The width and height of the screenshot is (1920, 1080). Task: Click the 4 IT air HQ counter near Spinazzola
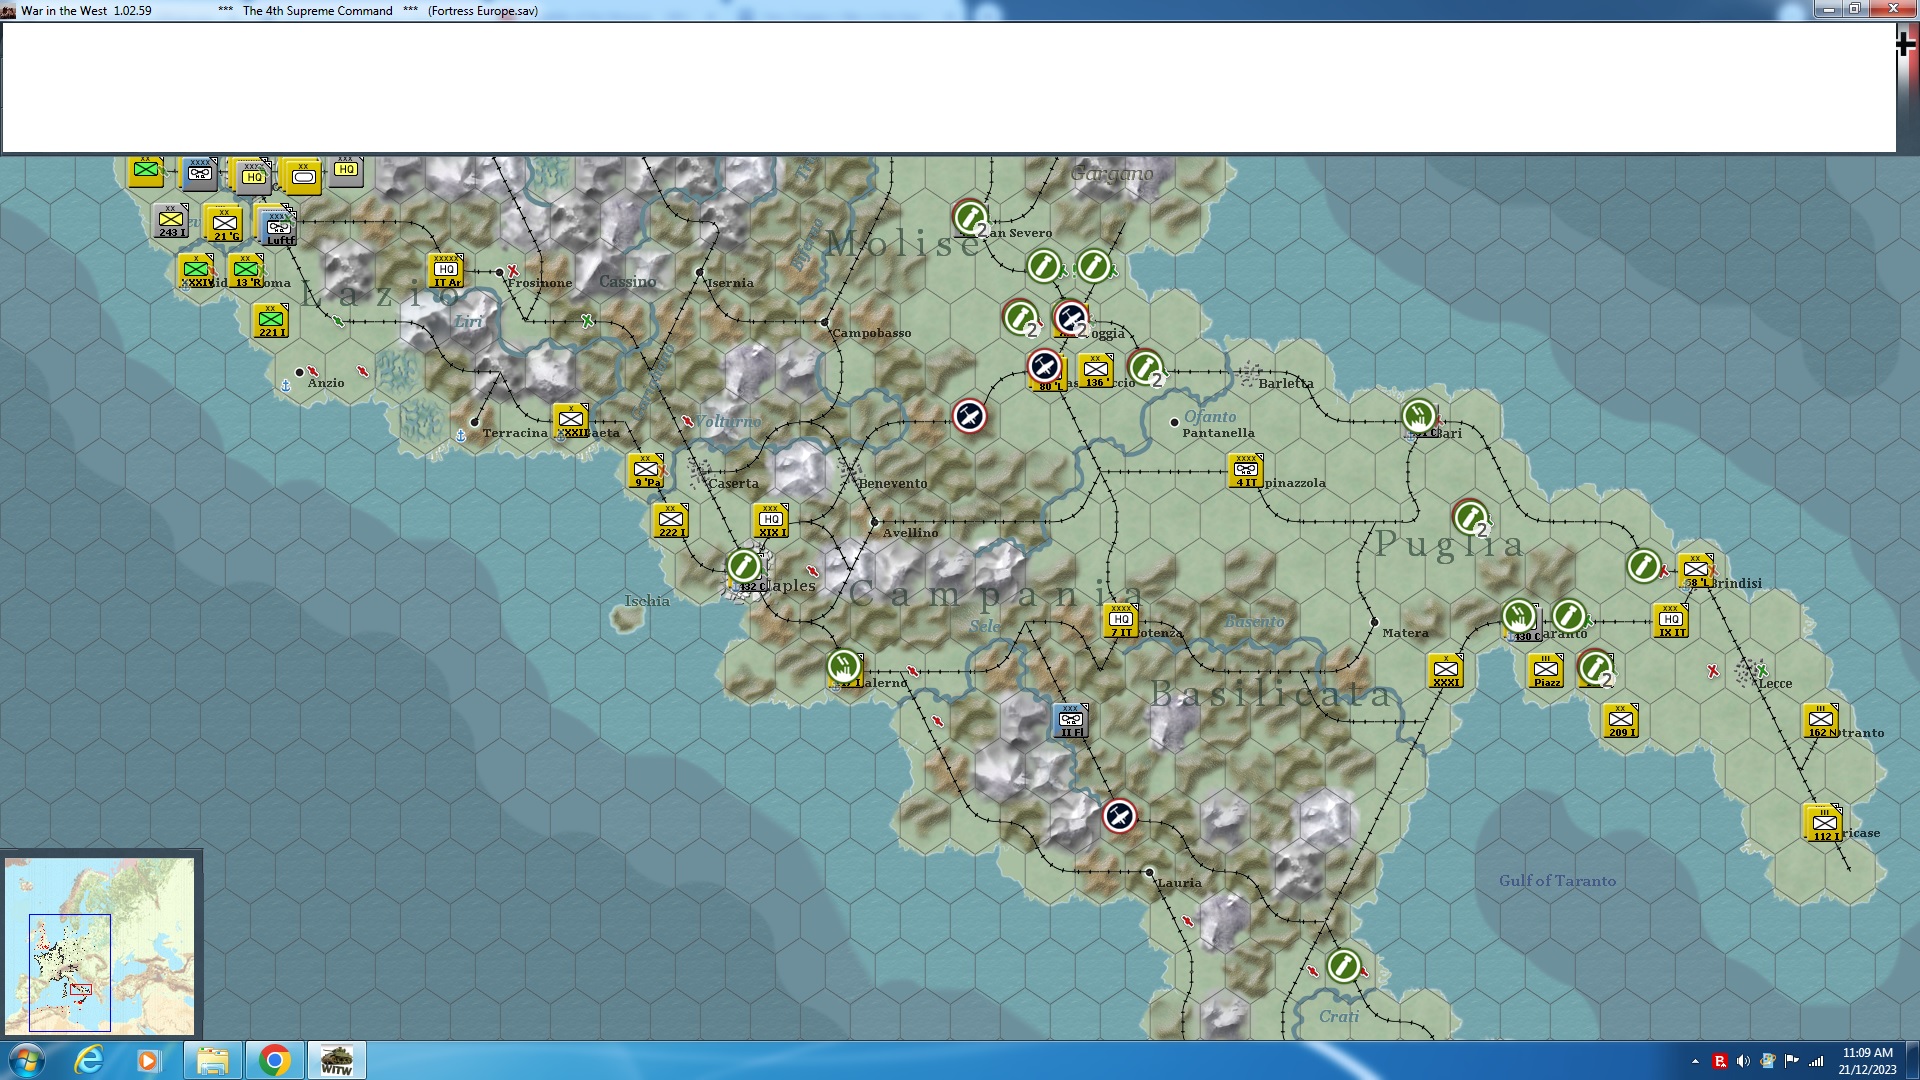tap(1246, 471)
